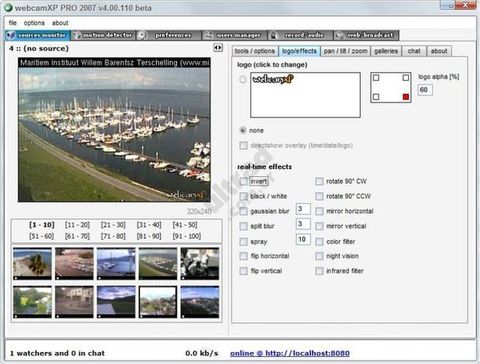Open the motion detector section
This screenshot has width=480, height=364.
pyautogui.click(x=103, y=35)
